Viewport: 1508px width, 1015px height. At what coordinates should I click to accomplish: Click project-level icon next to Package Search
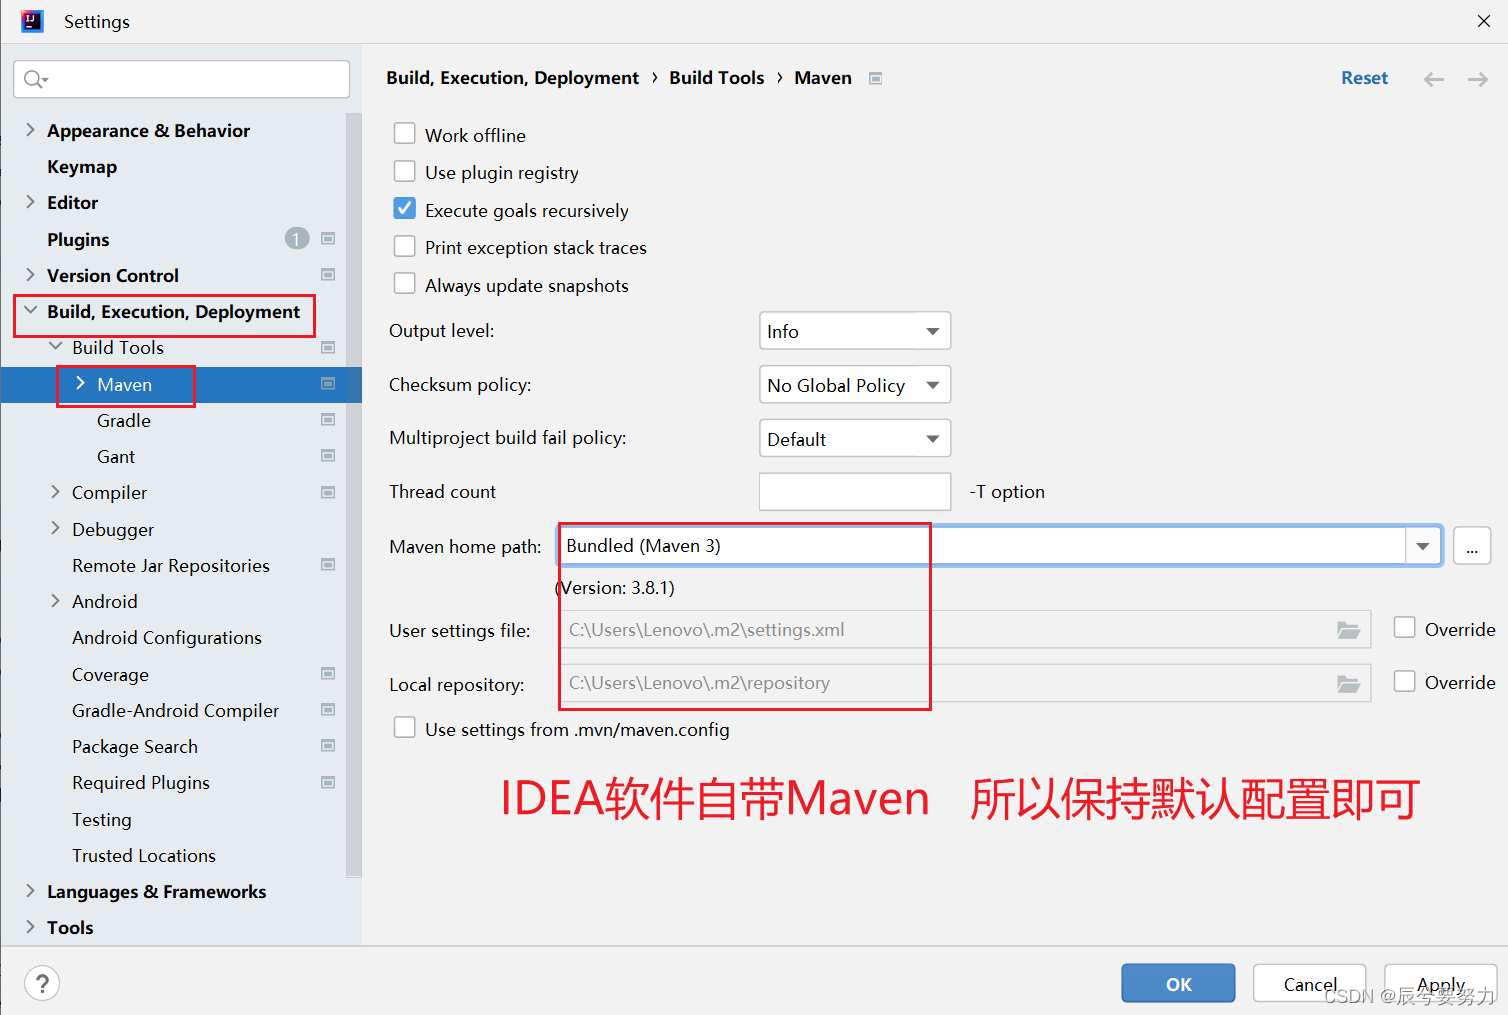328,745
